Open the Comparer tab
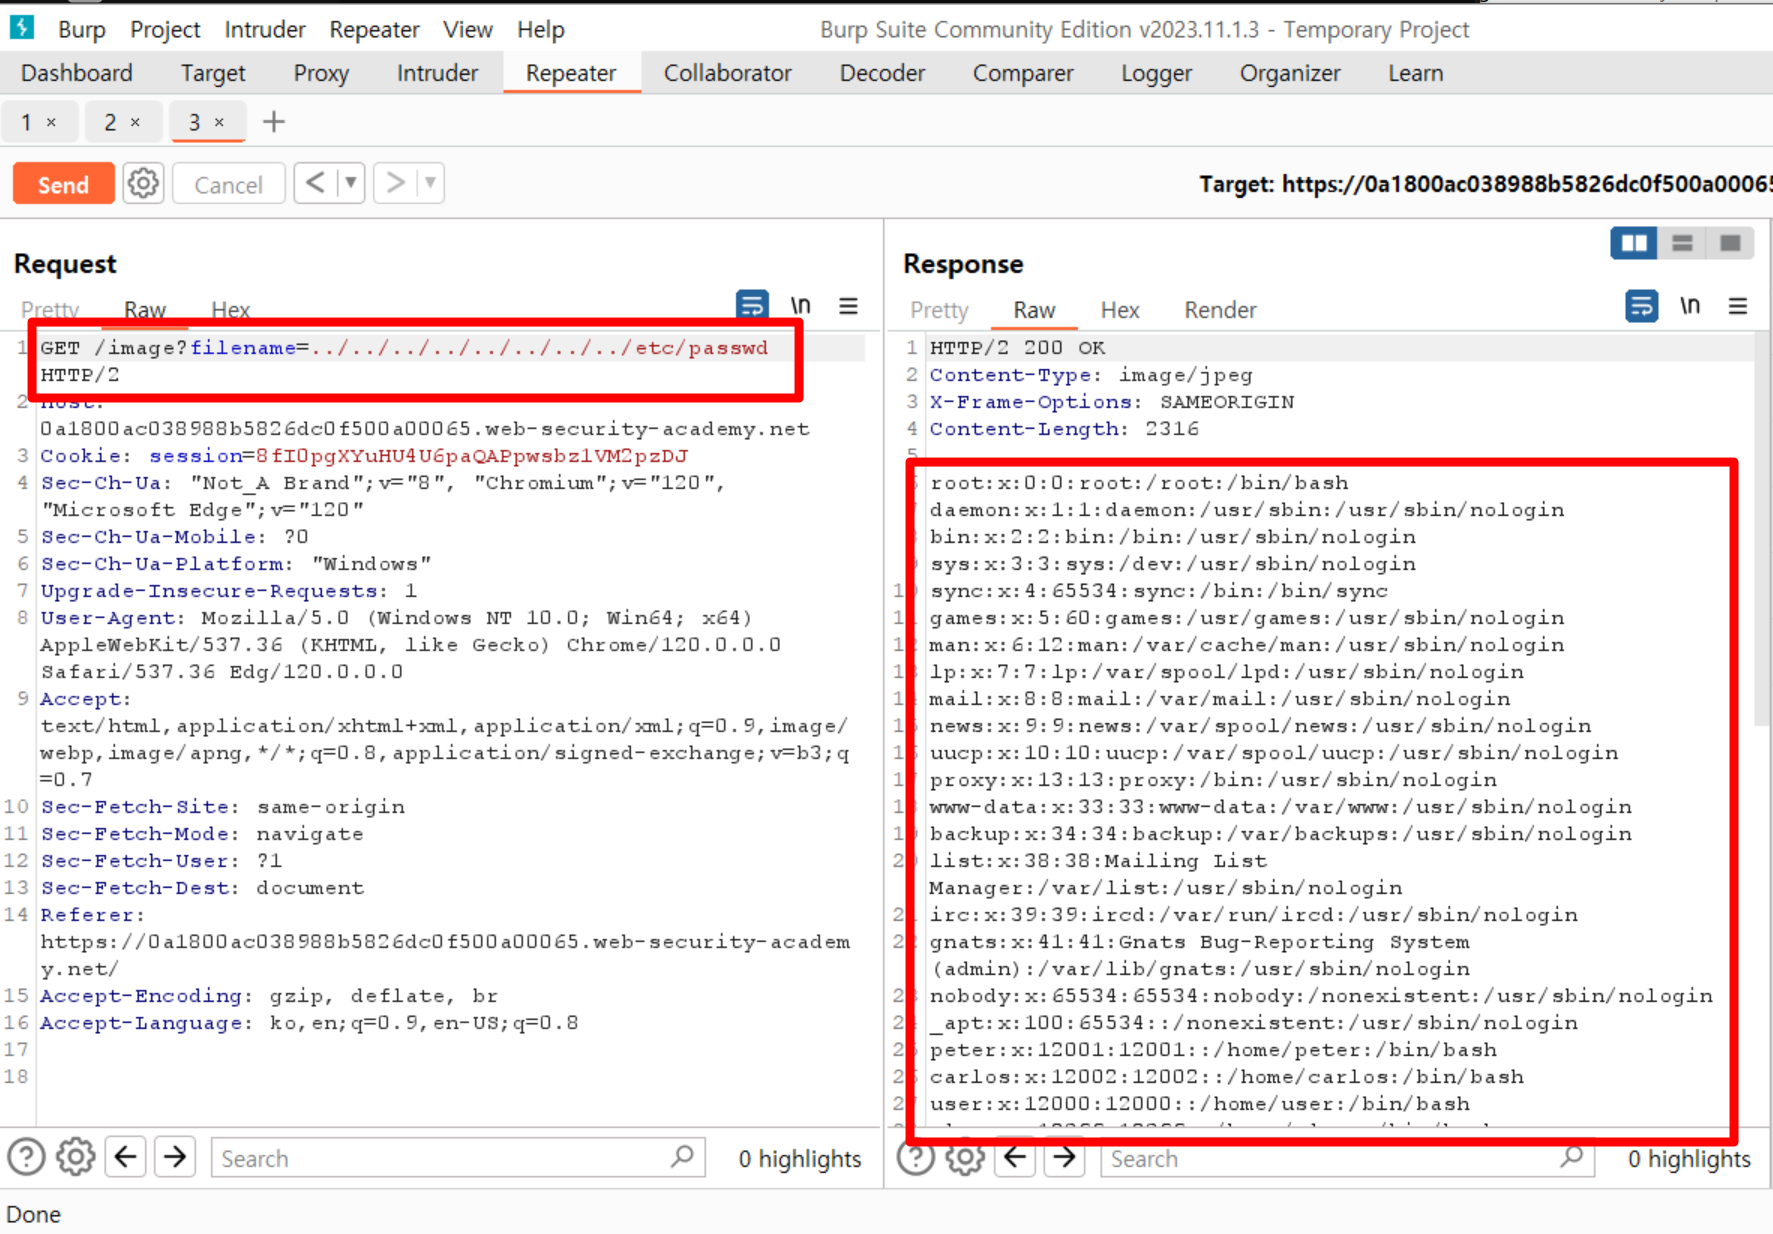Viewport: 1773px width, 1234px height. pos(1023,73)
